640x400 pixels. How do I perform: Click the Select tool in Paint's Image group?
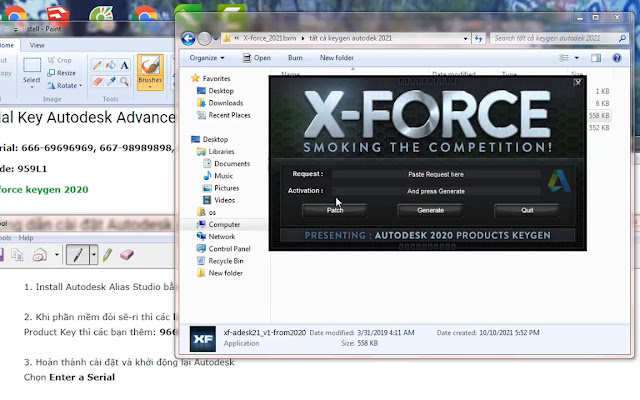tap(31, 72)
